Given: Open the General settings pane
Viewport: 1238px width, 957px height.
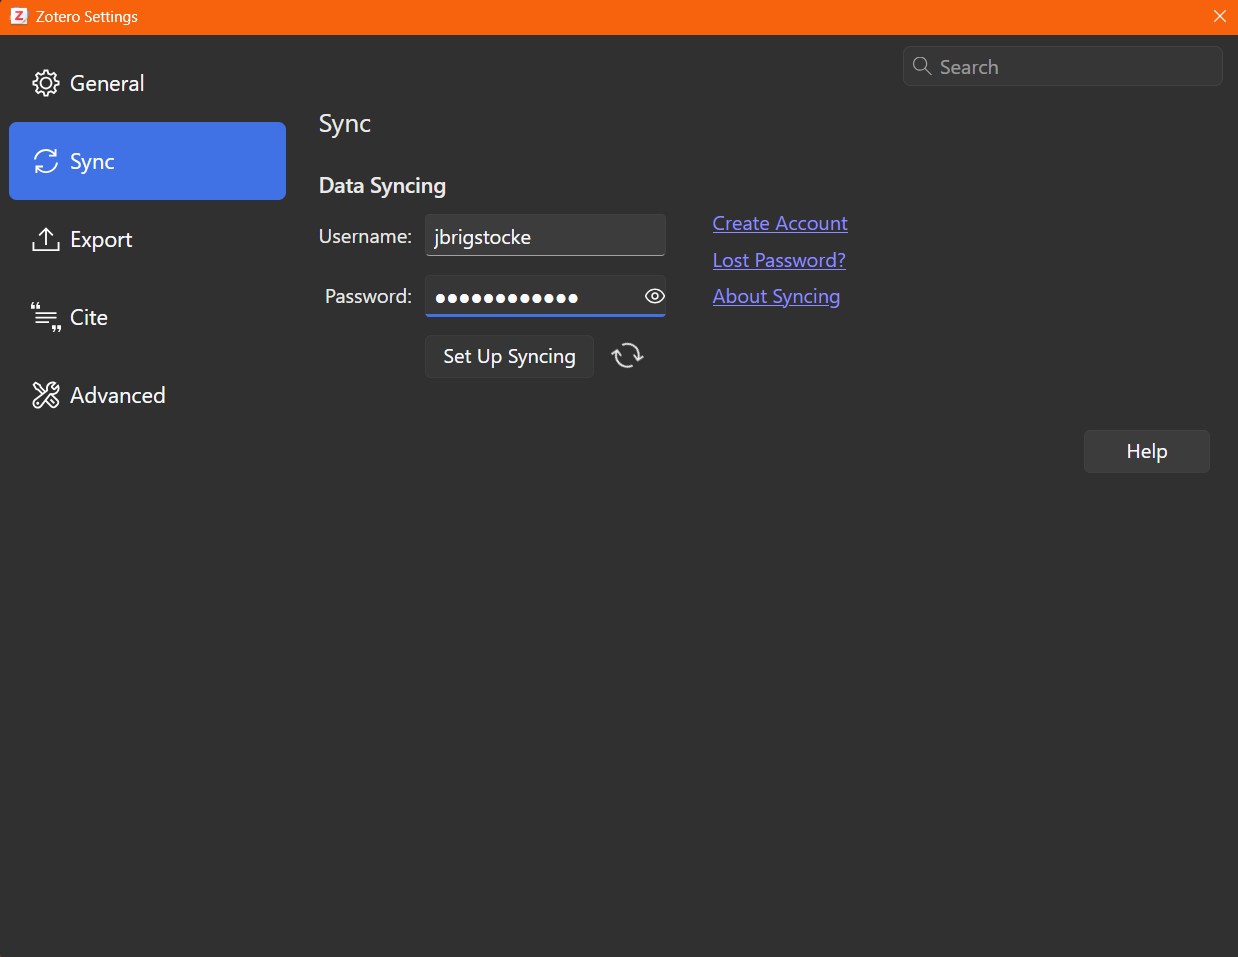Looking at the screenshot, I should (x=147, y=83).
